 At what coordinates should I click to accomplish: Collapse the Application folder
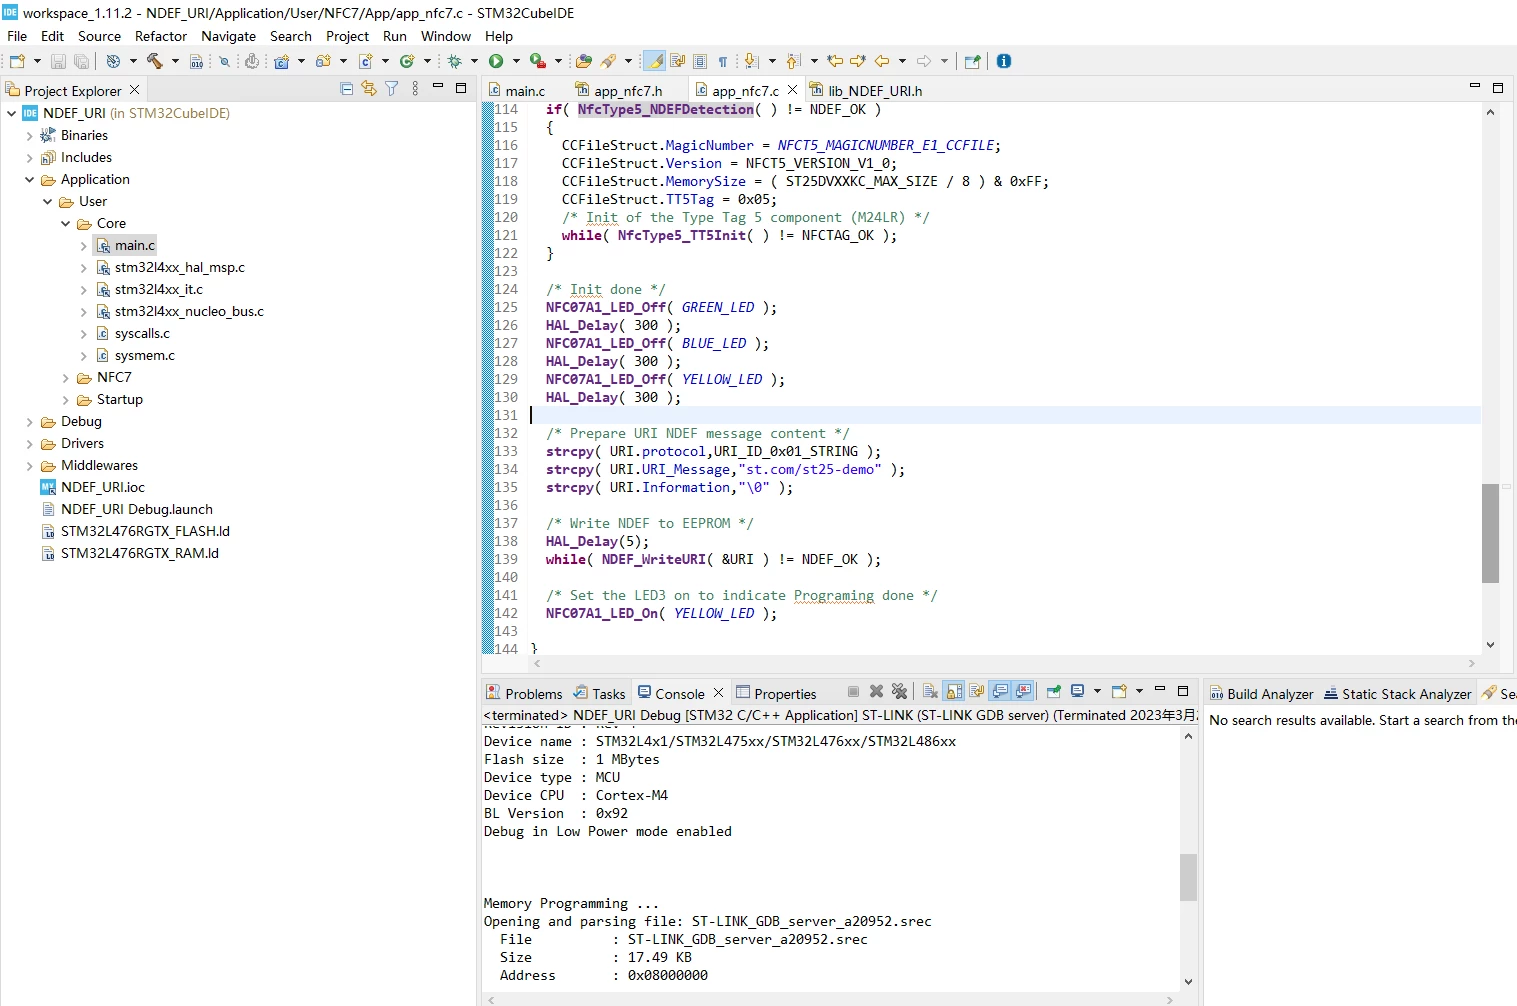click(30, 179)
